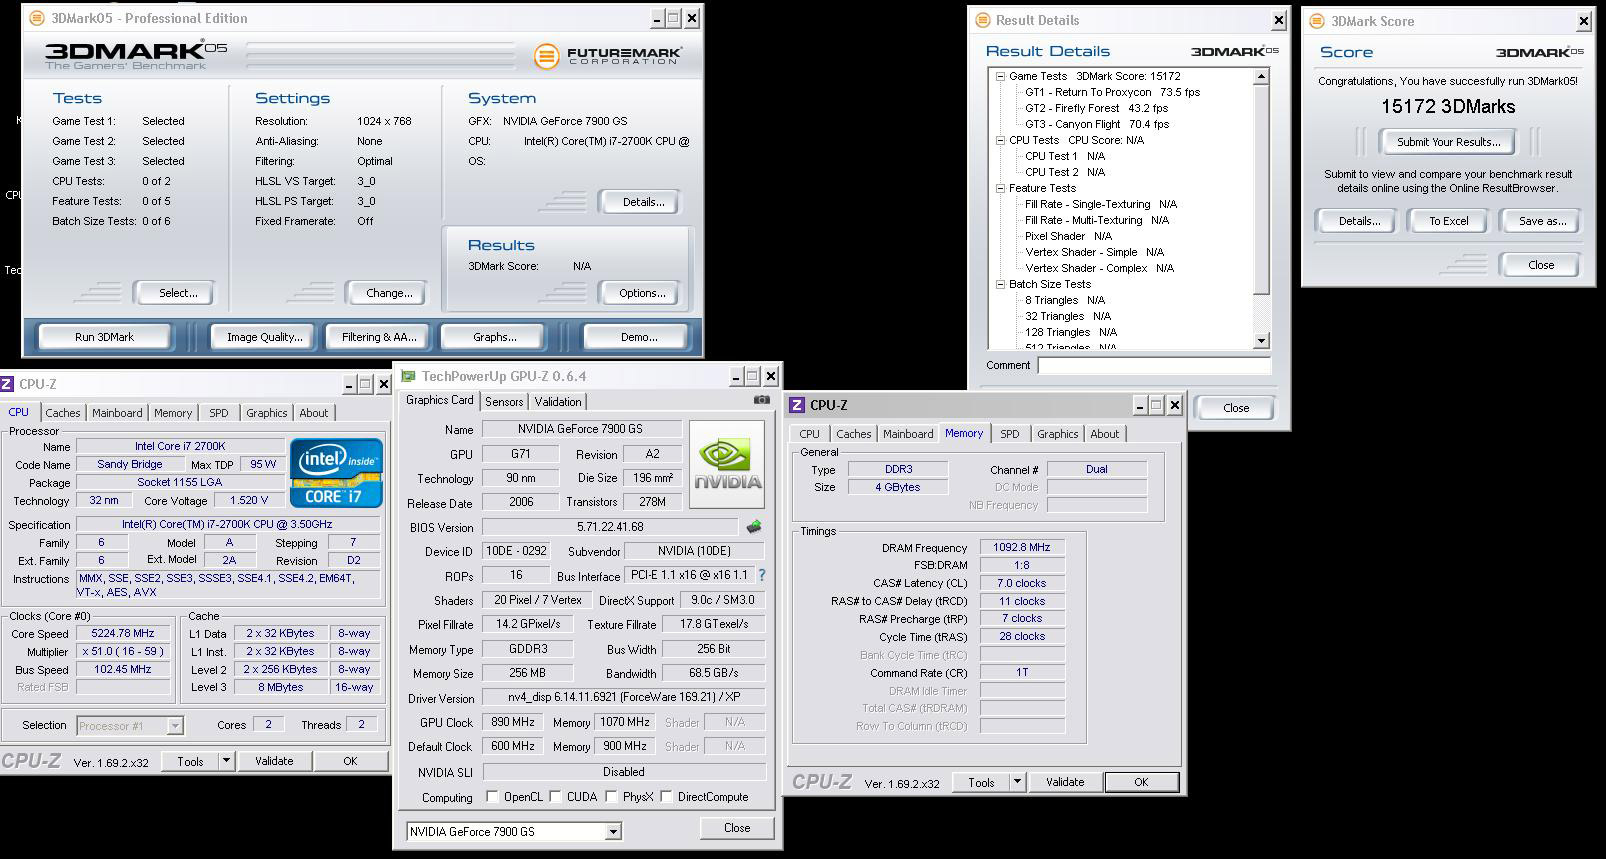Enable the PhysX checkbox in GPU-Z
This screenshot has width=1606, height=859.
(x=611, y=797)
